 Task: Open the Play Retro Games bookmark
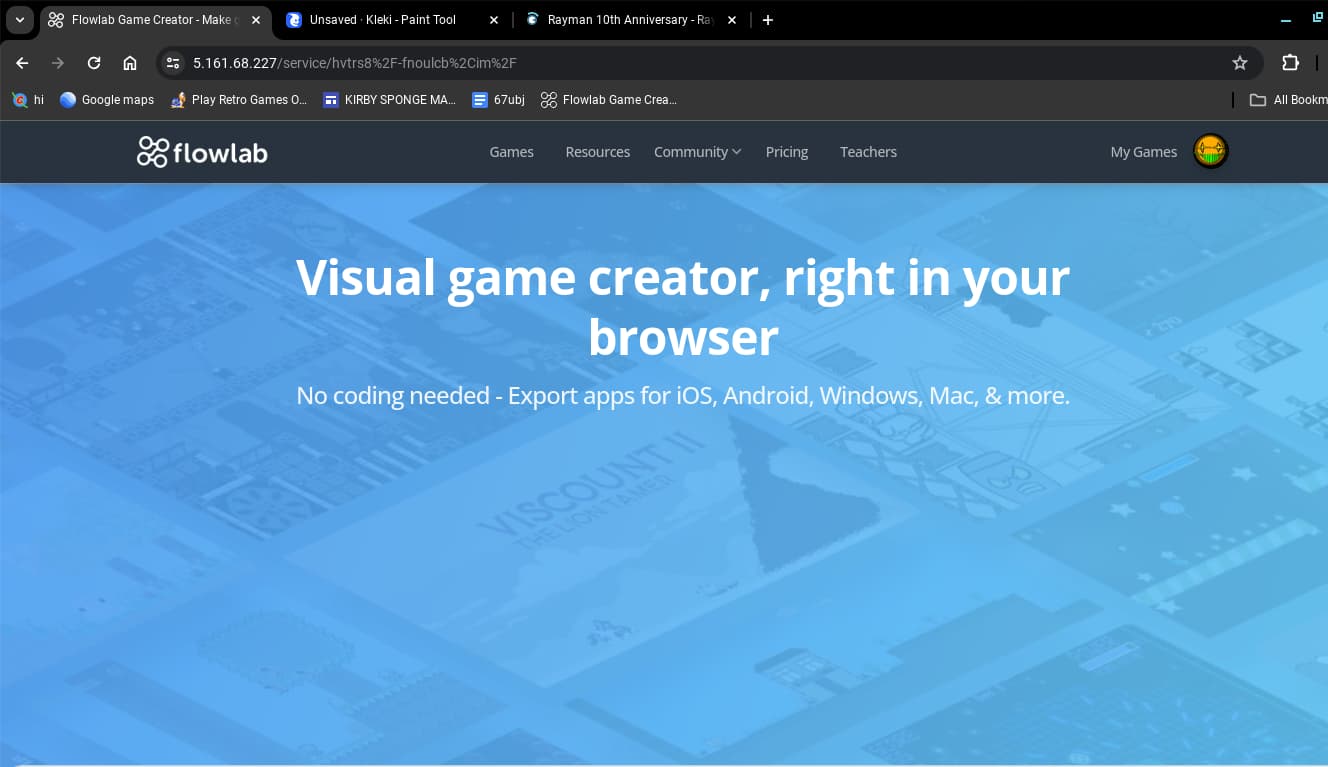click(x=239, y=100)
